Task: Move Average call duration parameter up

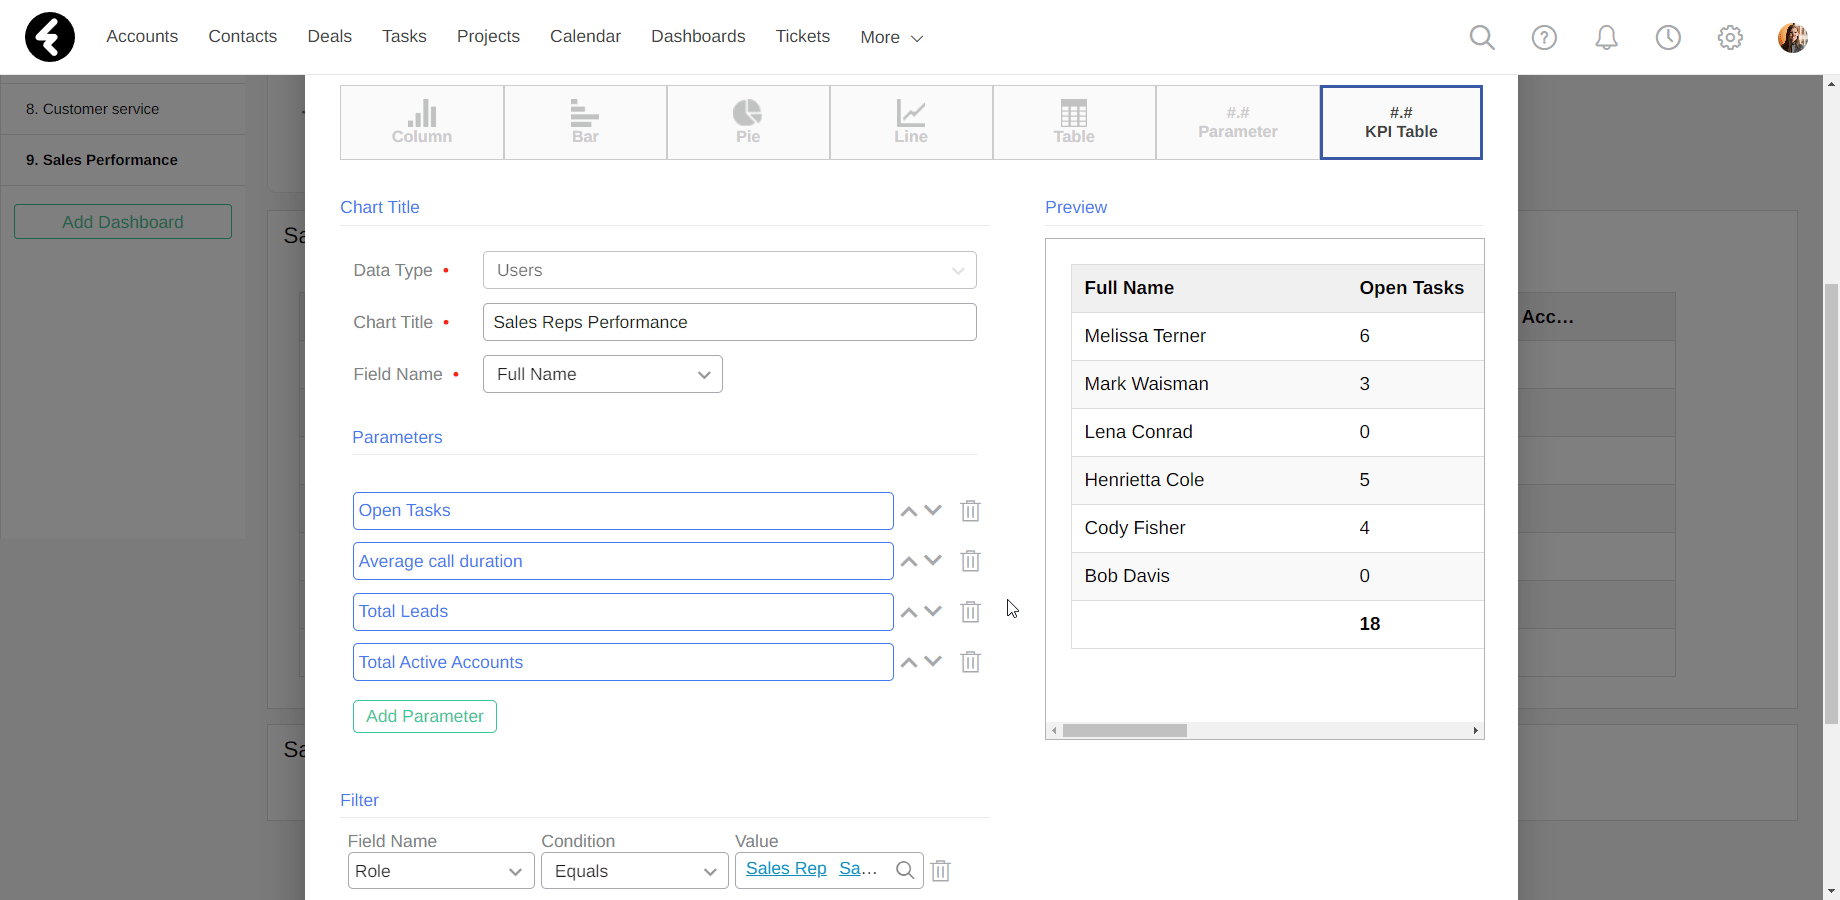Action: (x=909, y=561)
